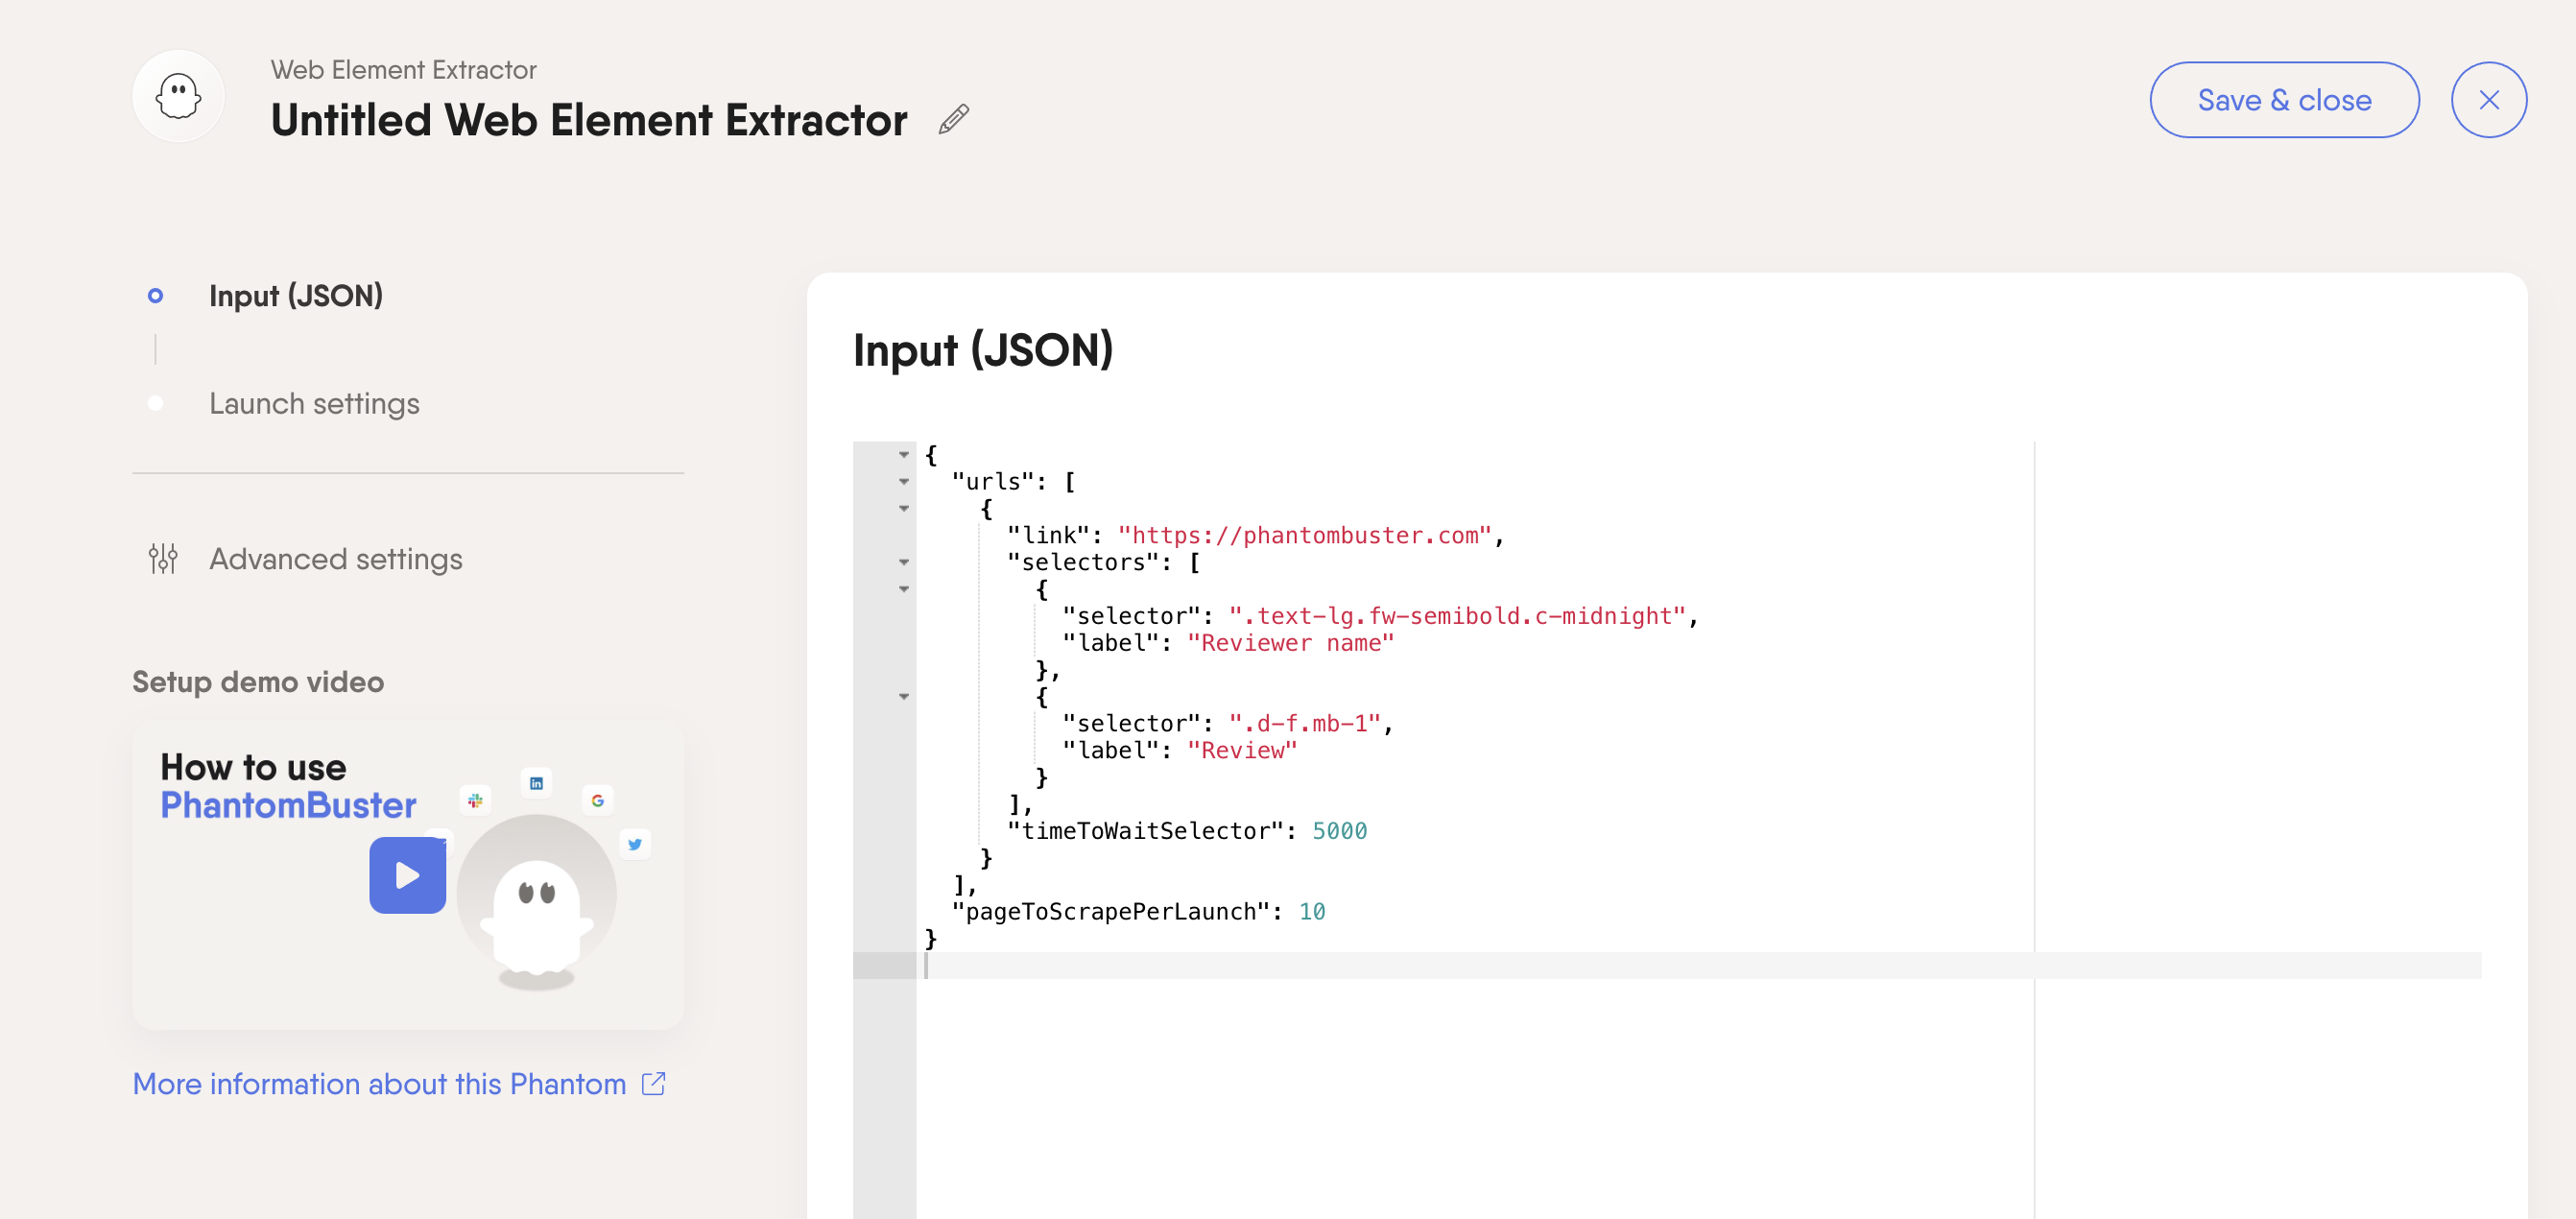This screenshot has height=1219, width=2576.
Task: Collapse the "urls" array fold arrow
Action: [904, 482]
